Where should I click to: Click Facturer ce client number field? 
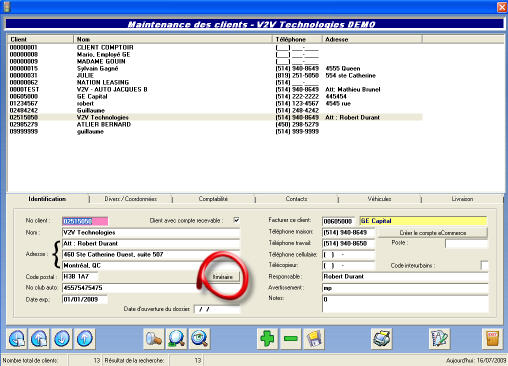point(338,221)
